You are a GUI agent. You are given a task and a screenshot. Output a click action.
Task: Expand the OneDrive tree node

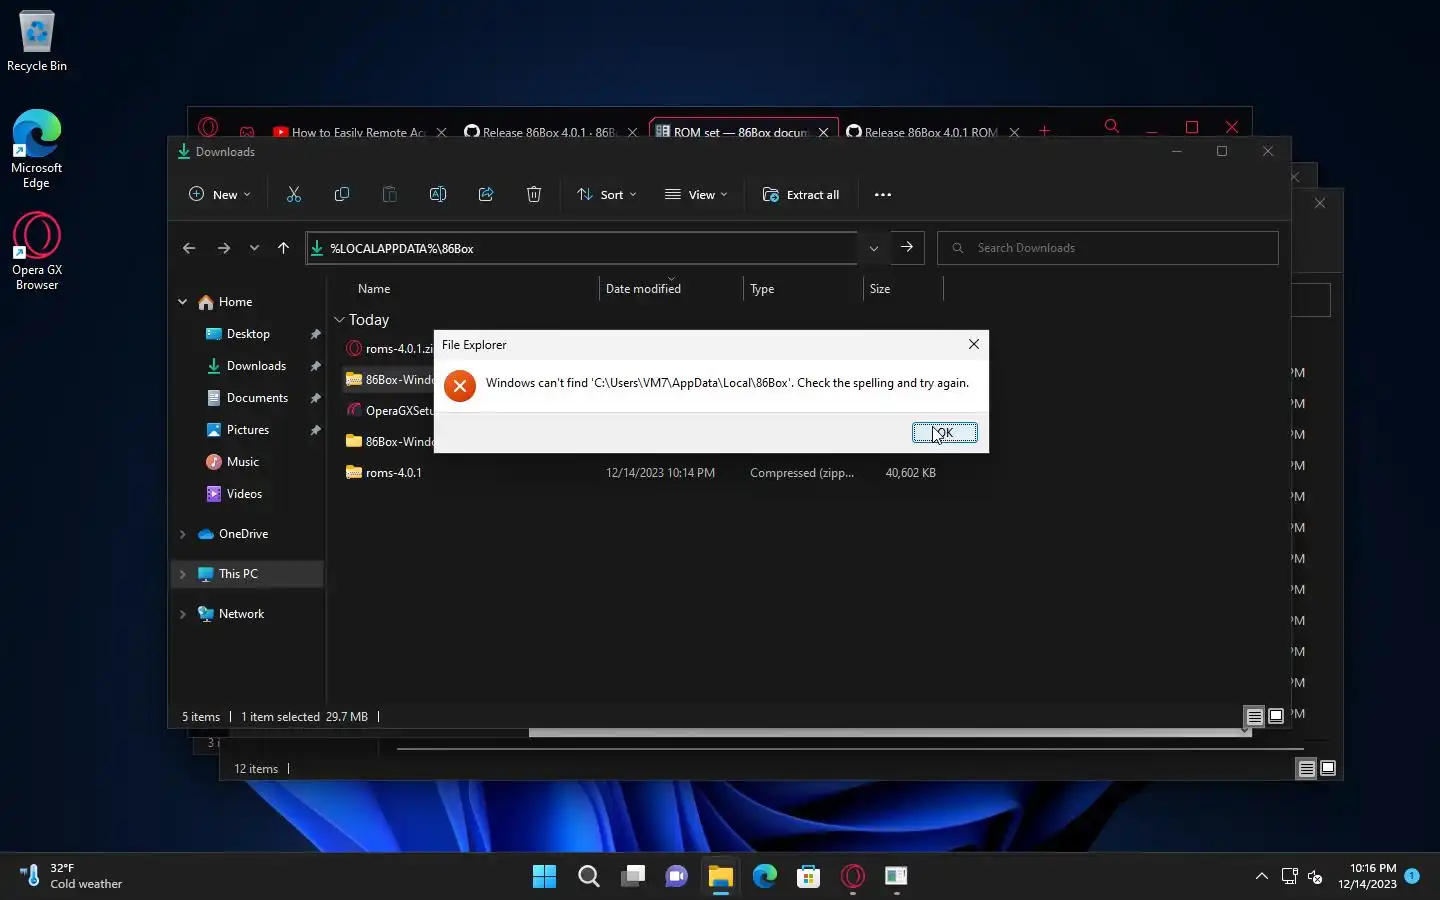point(183,534)
